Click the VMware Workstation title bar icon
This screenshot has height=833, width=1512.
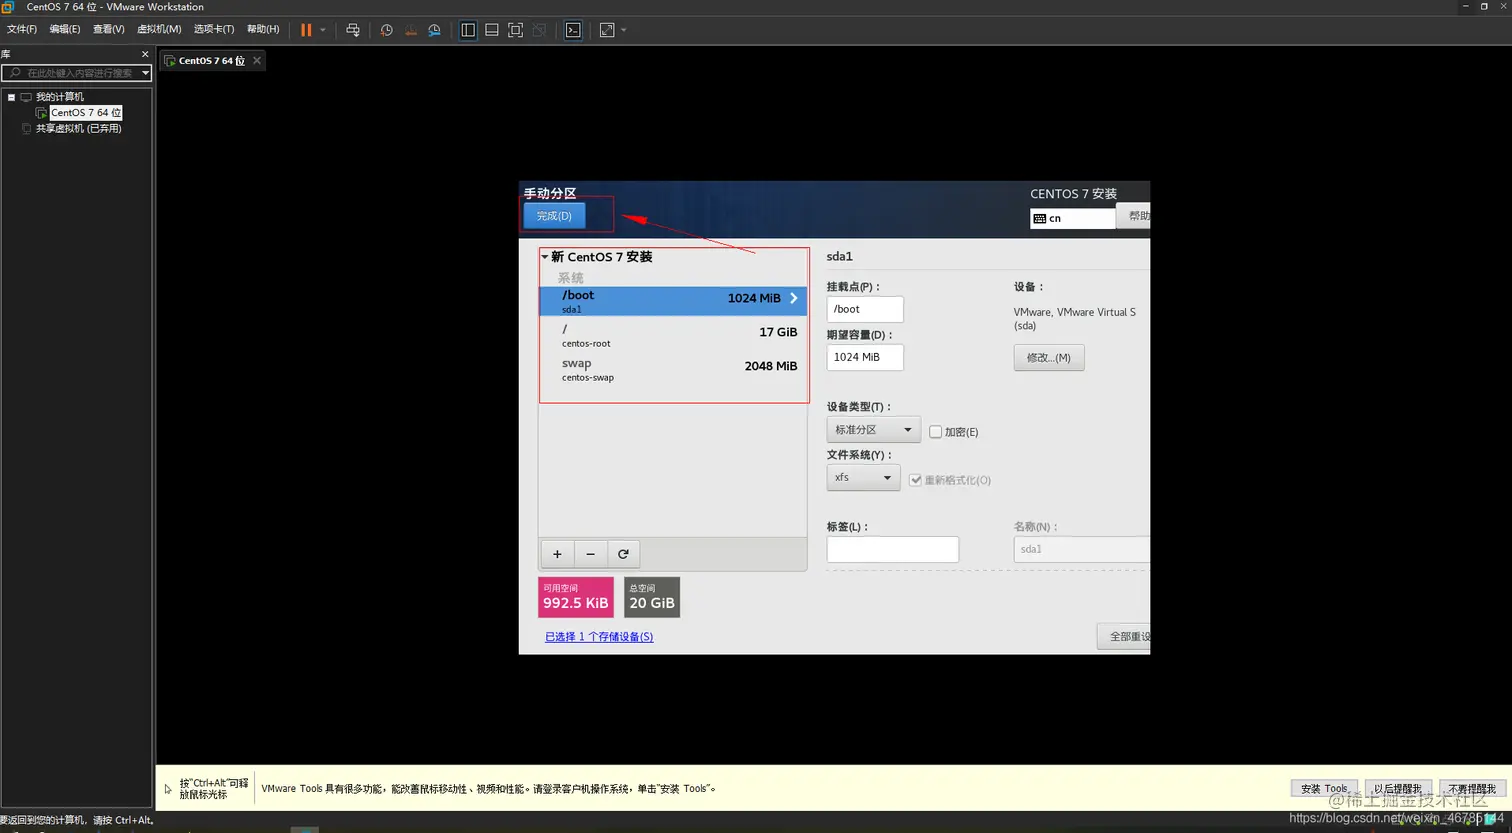click(7, 7)
